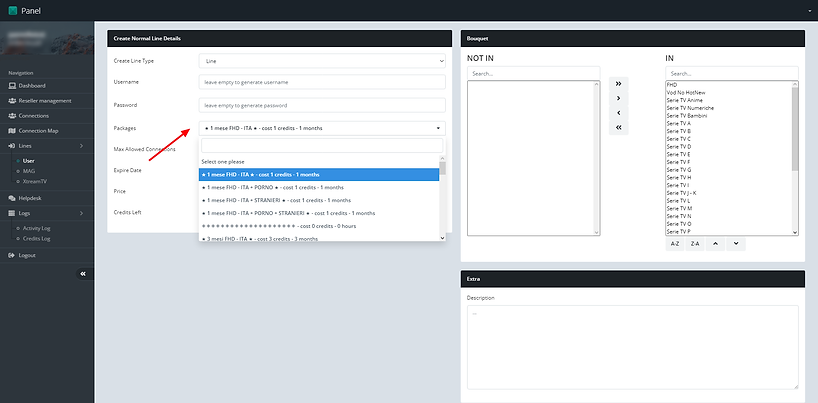
Task: Sort IN list A-Z
Action: coord(675,244)
